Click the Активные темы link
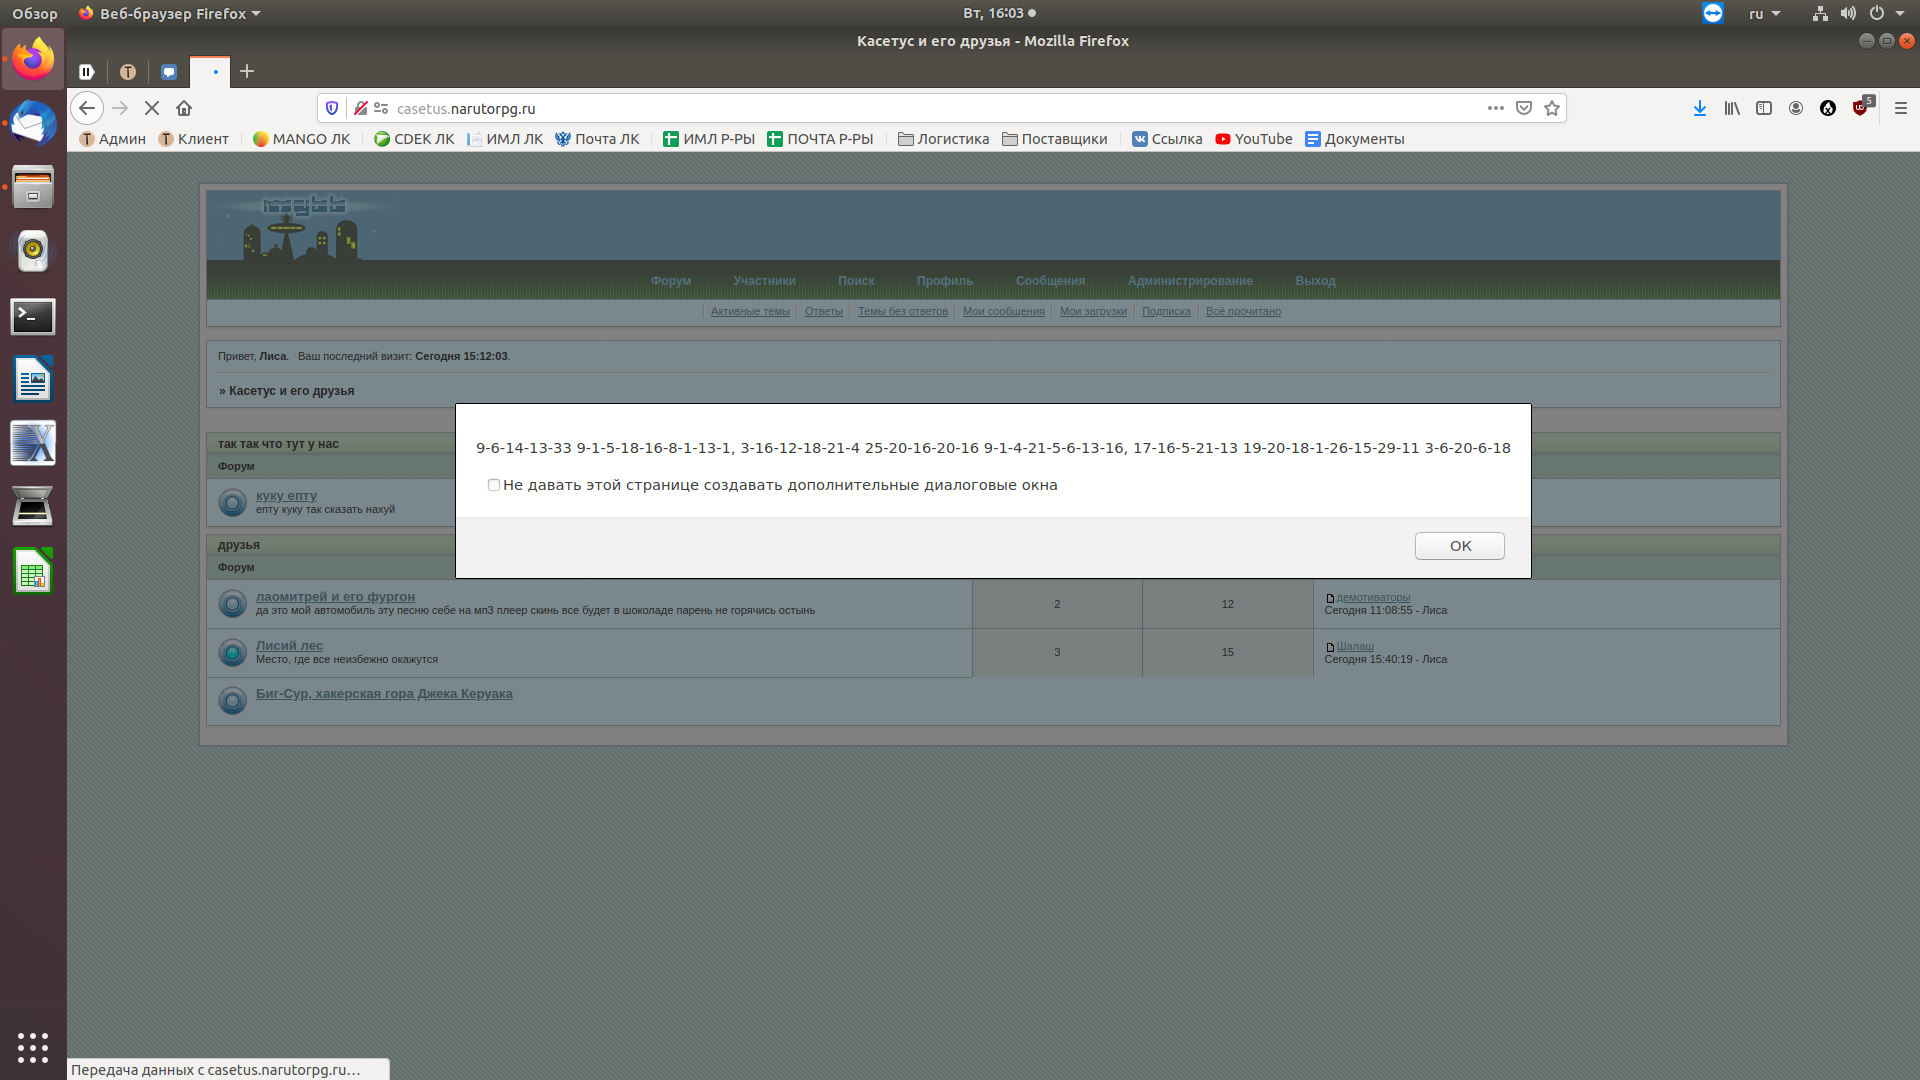Image resolution: width=1920 pixels, height=1080 pixels. [x=750, y=312]
